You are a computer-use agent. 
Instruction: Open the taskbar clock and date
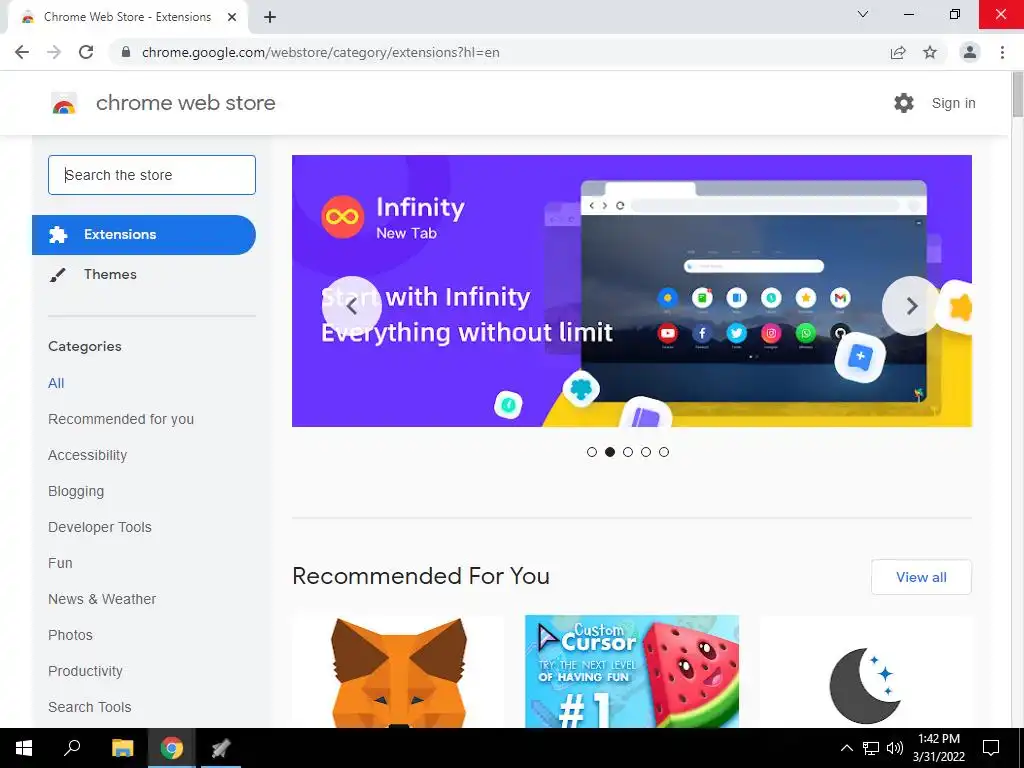938,748
